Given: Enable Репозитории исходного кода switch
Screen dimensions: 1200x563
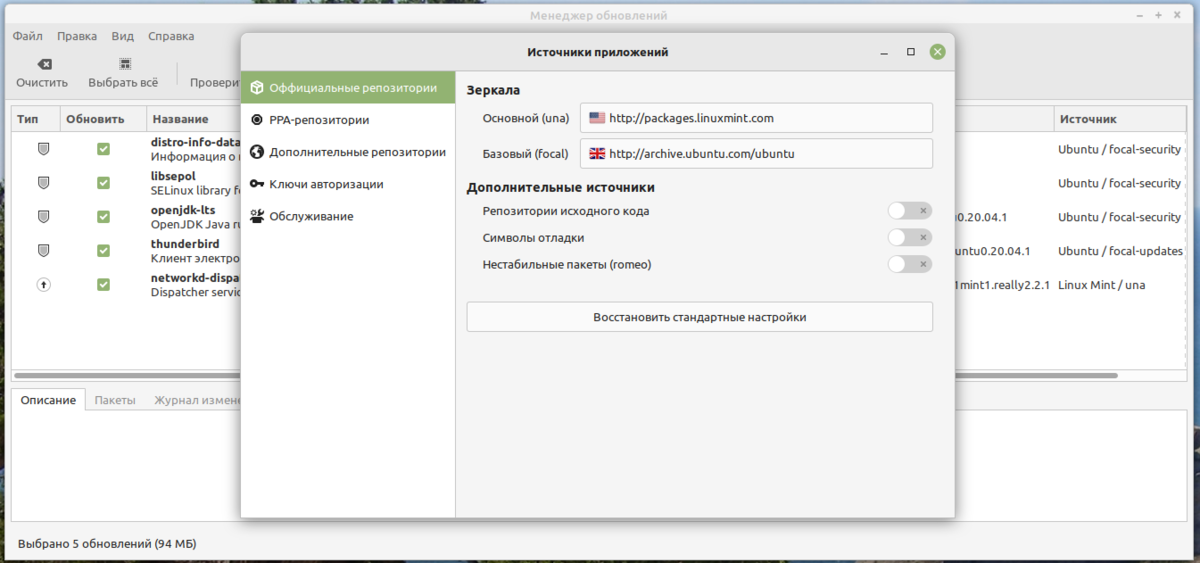Looking at the screenshot, I should tap(910, 211).
